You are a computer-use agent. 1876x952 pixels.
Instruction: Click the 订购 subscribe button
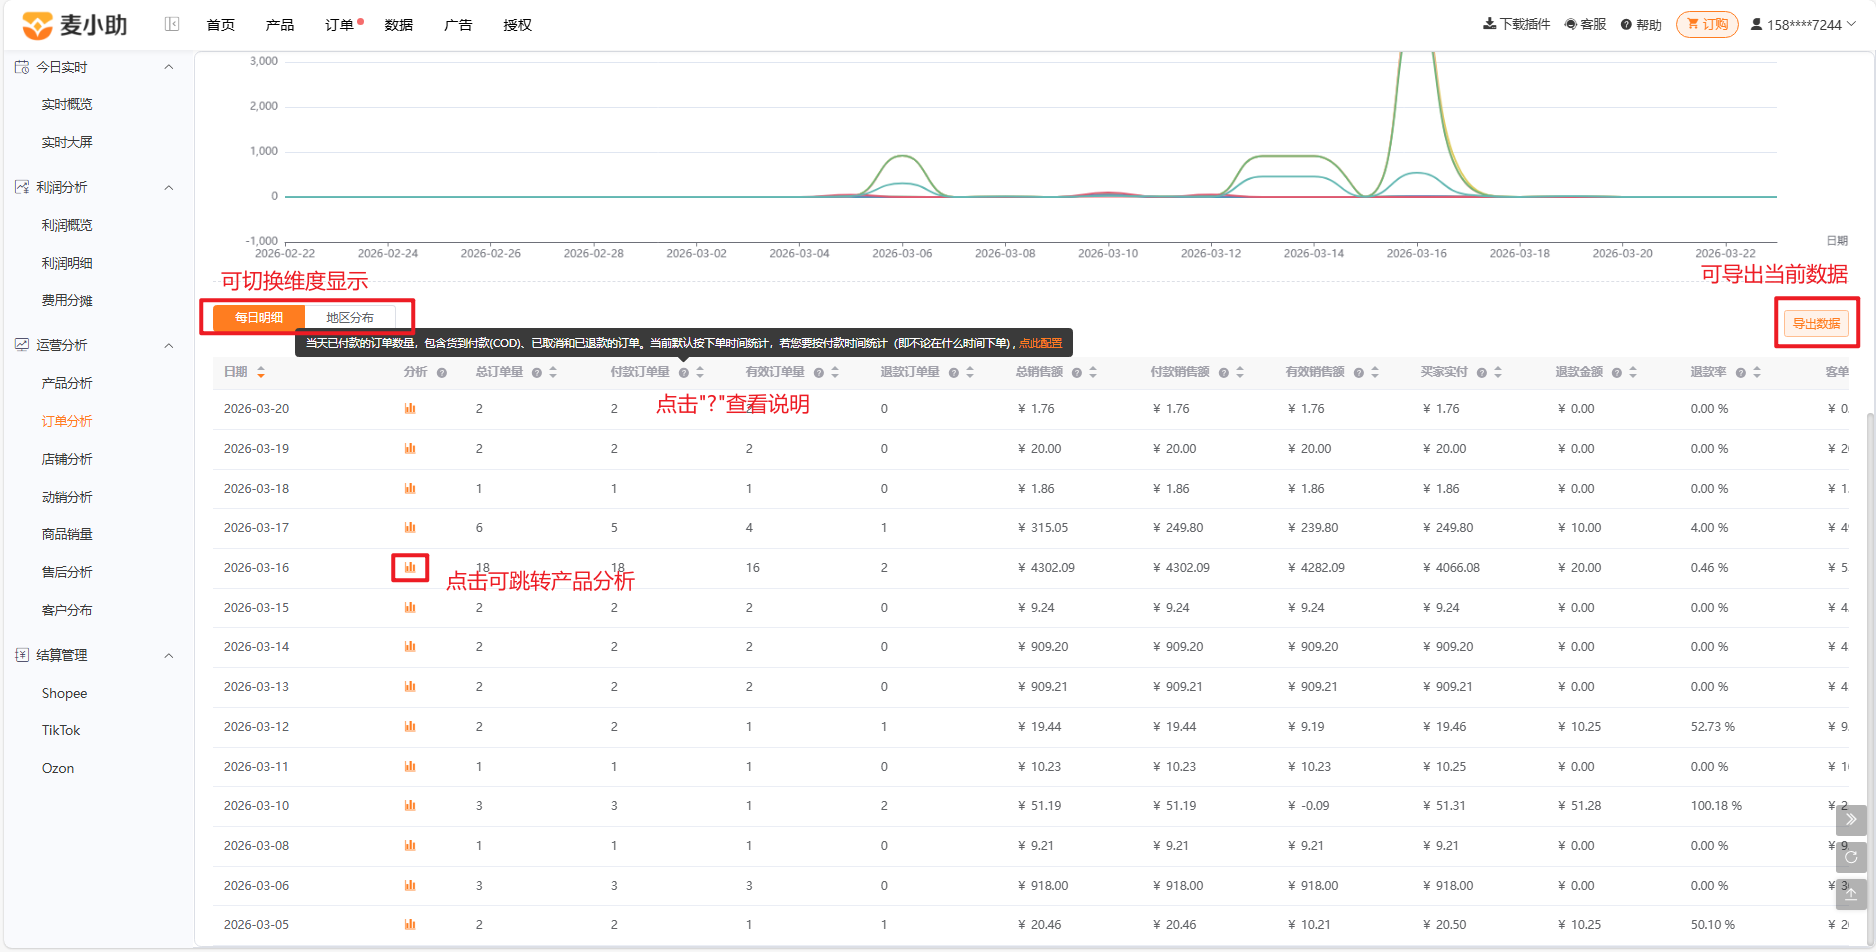point(1707,24)
